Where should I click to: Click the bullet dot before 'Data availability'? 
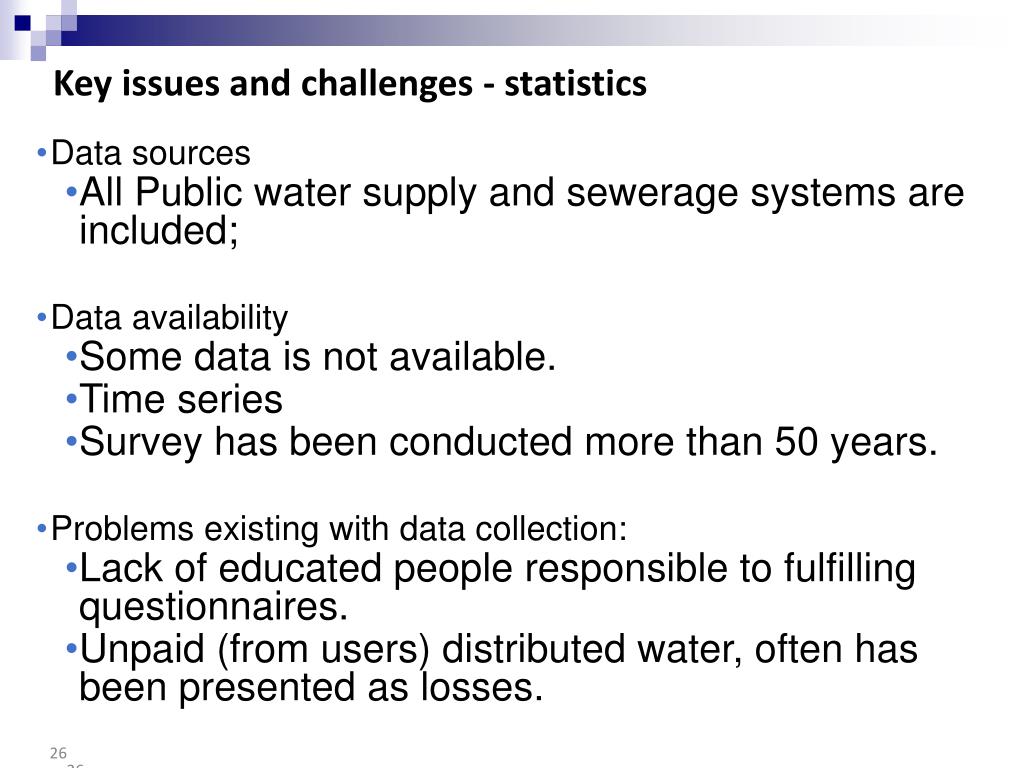[42, 319]
